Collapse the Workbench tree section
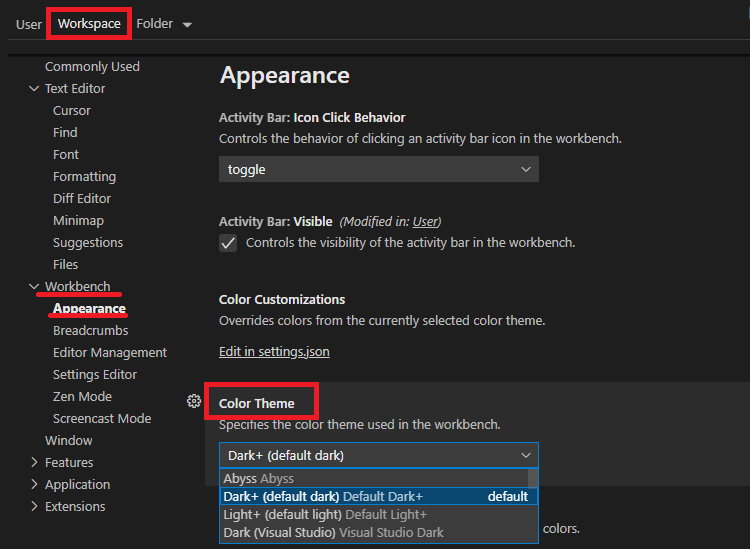 [x=35, y=287]
